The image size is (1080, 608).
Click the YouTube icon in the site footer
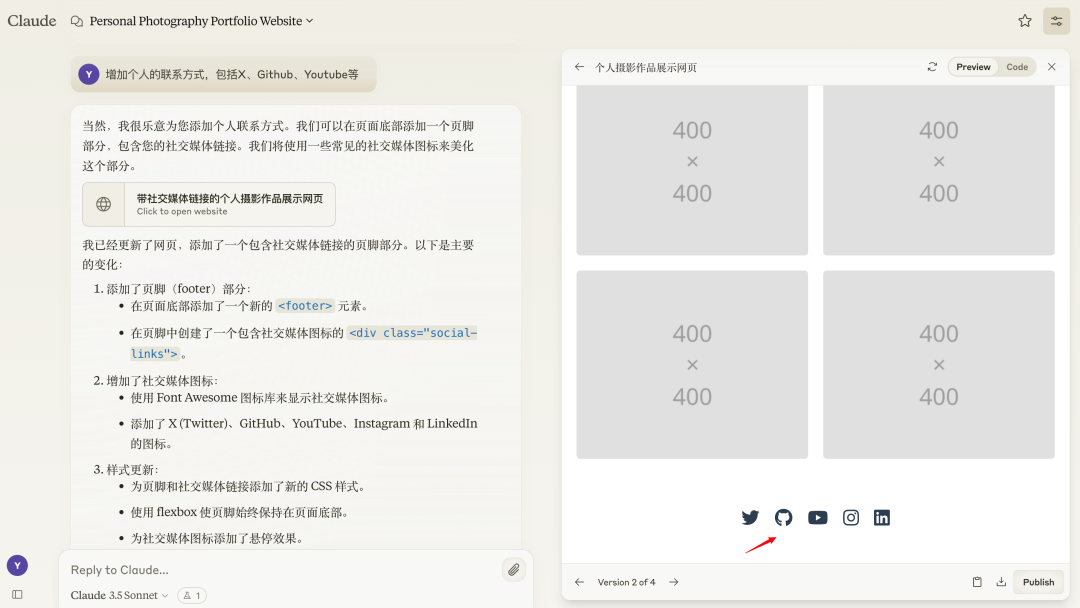click(817, 517)
